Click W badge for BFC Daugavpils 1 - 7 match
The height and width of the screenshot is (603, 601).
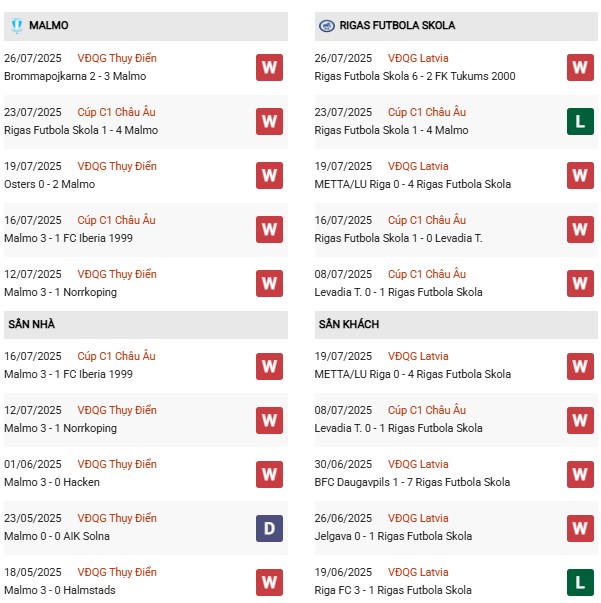(x=580, y=474)
